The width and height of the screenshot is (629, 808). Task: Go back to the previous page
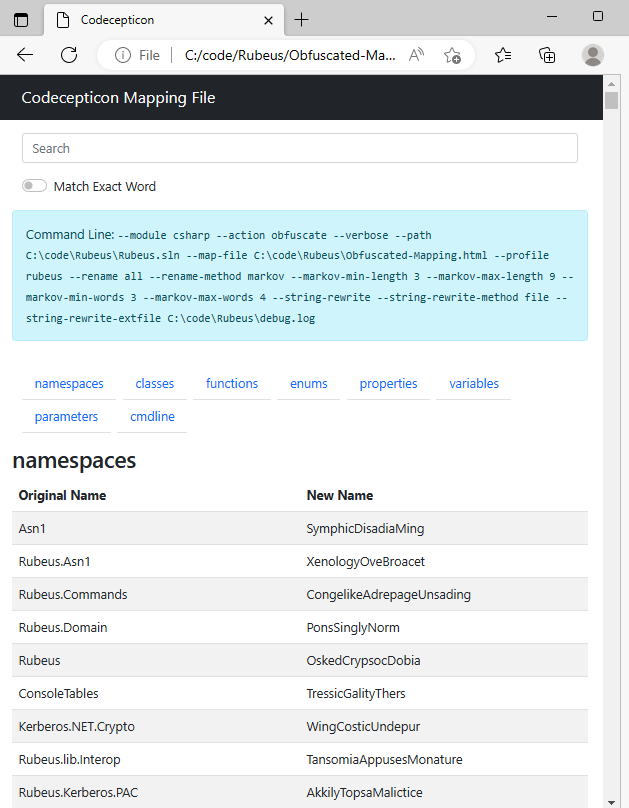point(25,55)
